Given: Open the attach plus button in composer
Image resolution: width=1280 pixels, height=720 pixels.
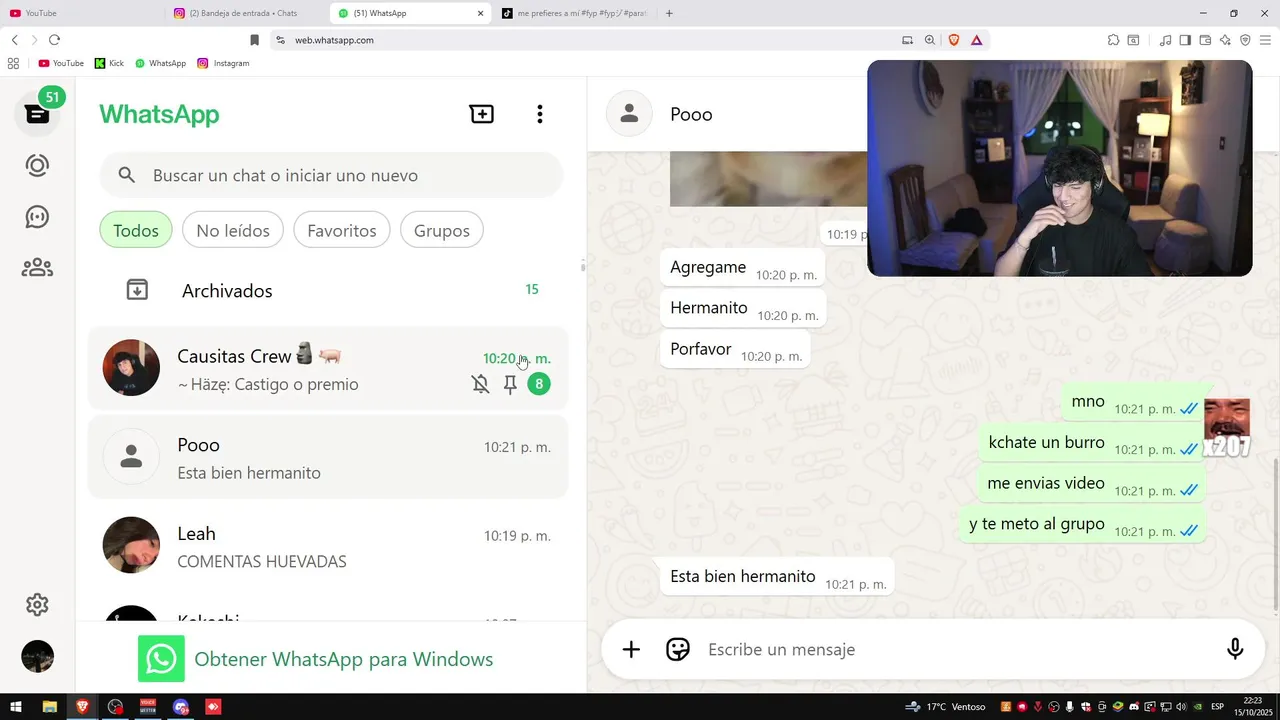Looking at the screenshot, I should [631, 650].
